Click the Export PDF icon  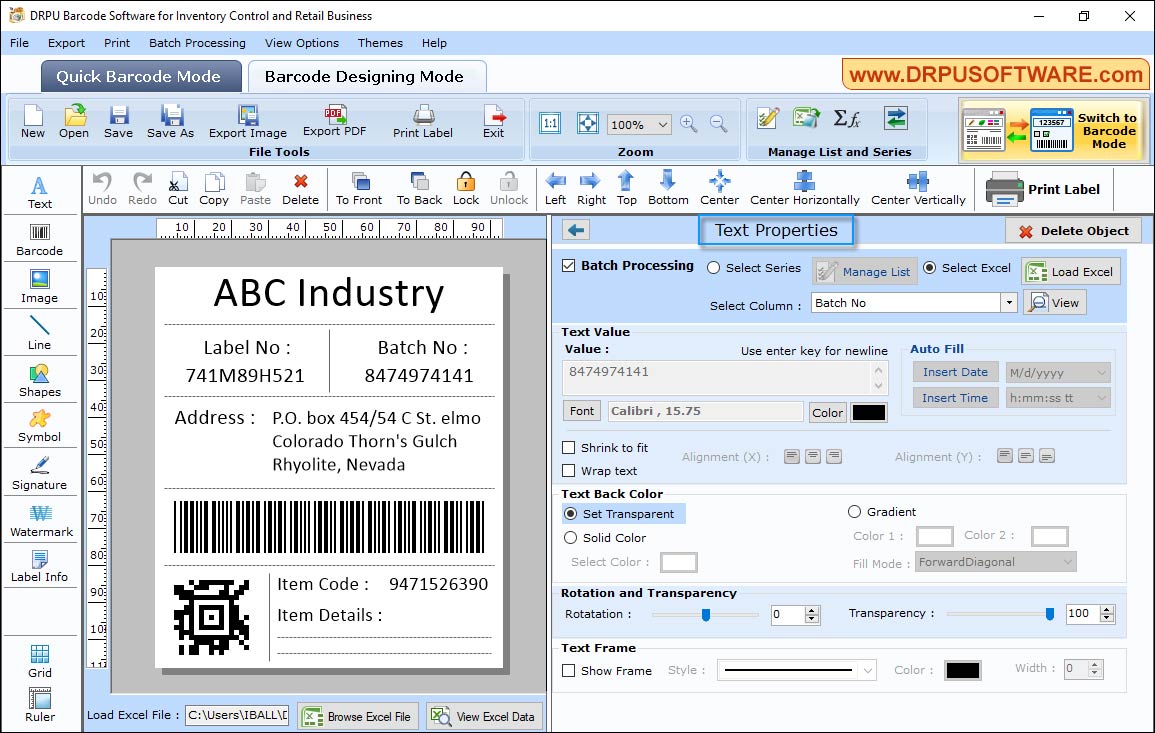(x=336, y=118)
